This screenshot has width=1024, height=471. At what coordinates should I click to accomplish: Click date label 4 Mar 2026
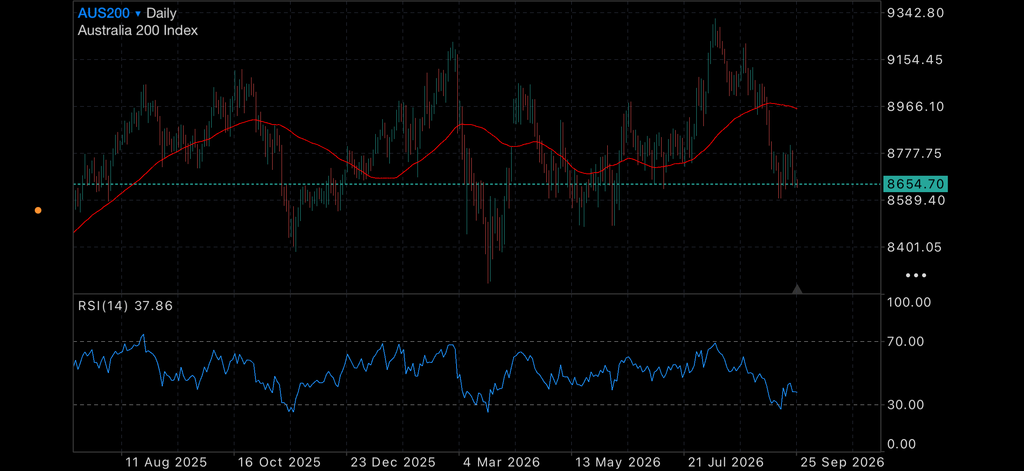(500, 462)
